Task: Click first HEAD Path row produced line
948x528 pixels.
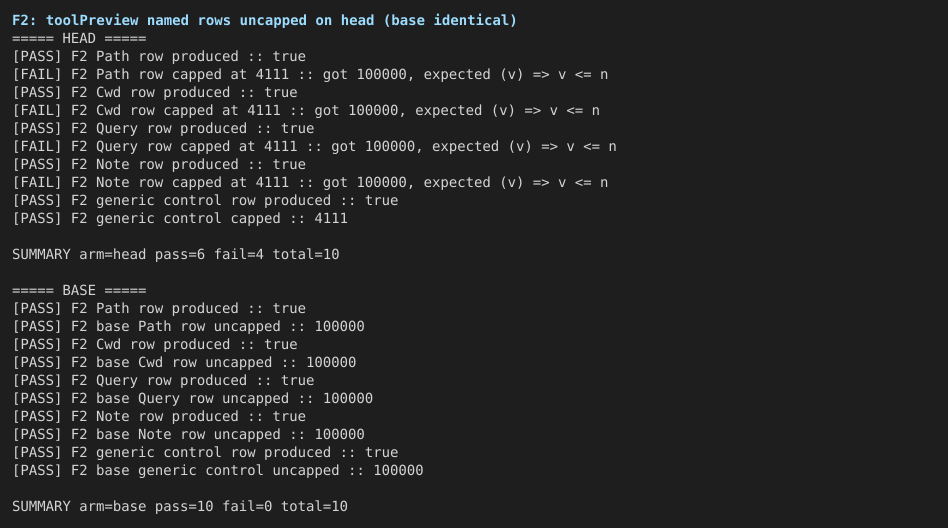Action: click(159, 56)
